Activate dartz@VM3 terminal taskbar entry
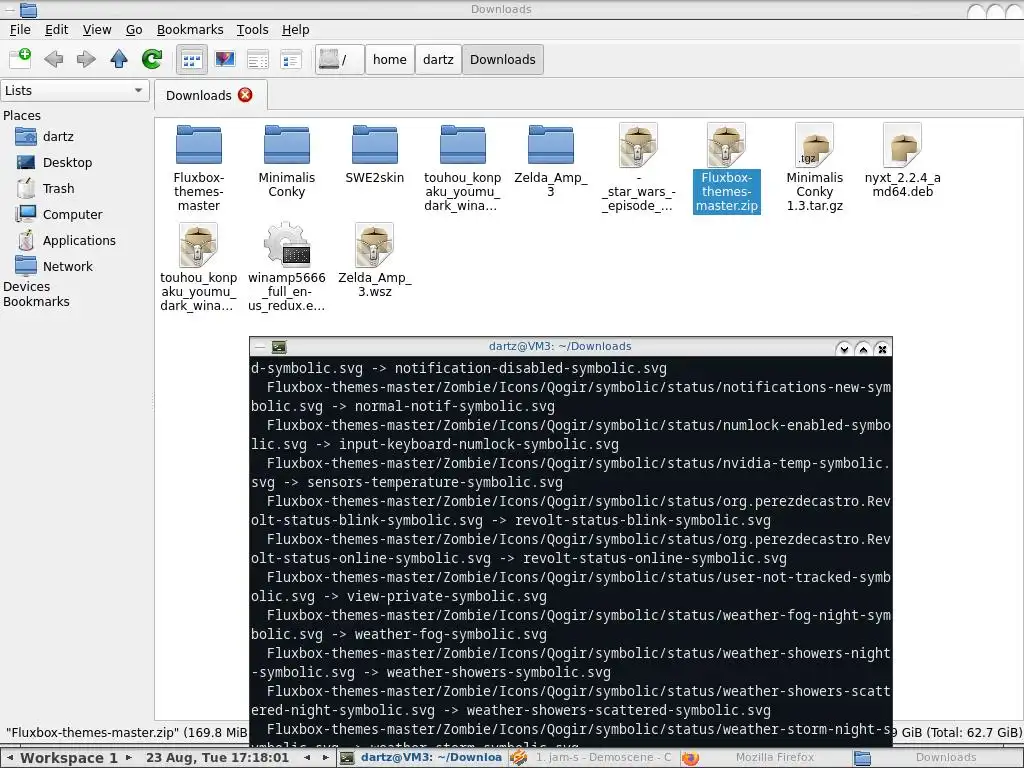The width and height of the screenshot is (1024, 768). [x=423, y=758]
